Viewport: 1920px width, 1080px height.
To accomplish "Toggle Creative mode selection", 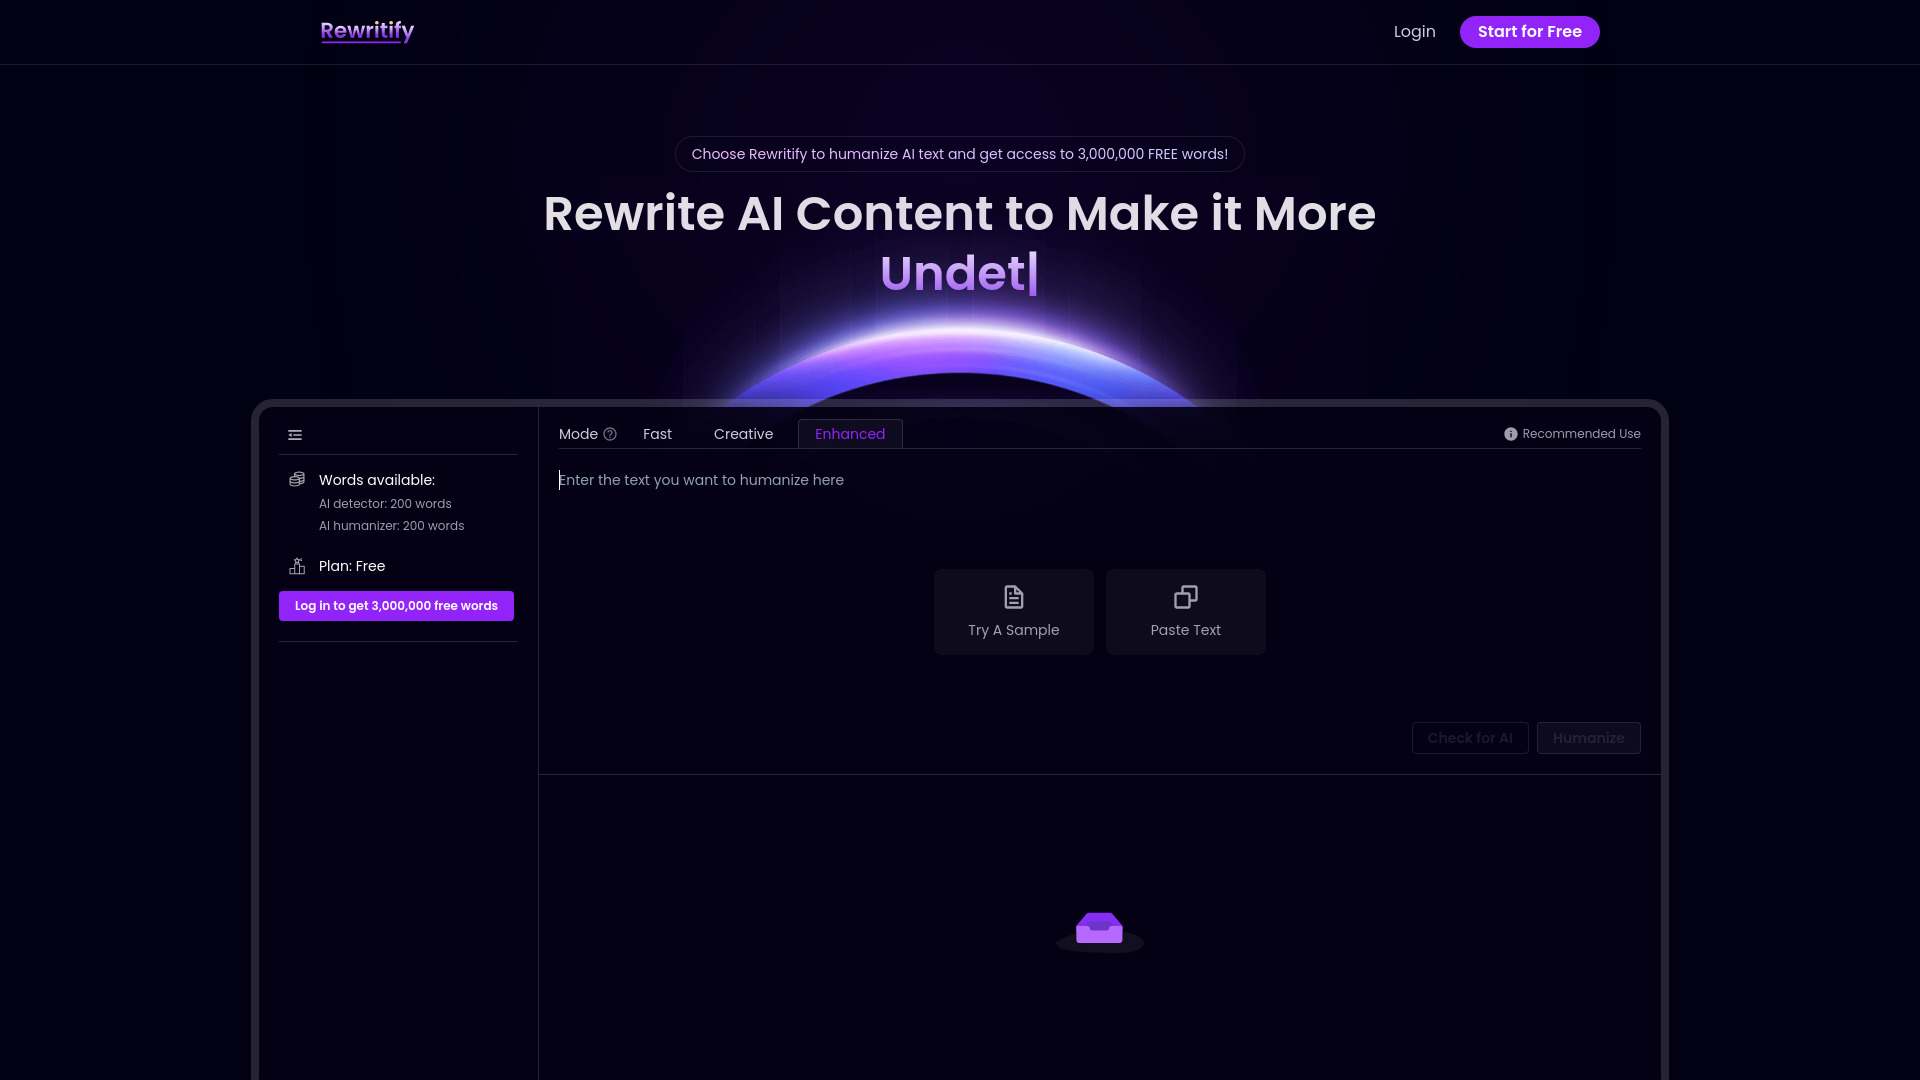I will (x=744, y=433).
